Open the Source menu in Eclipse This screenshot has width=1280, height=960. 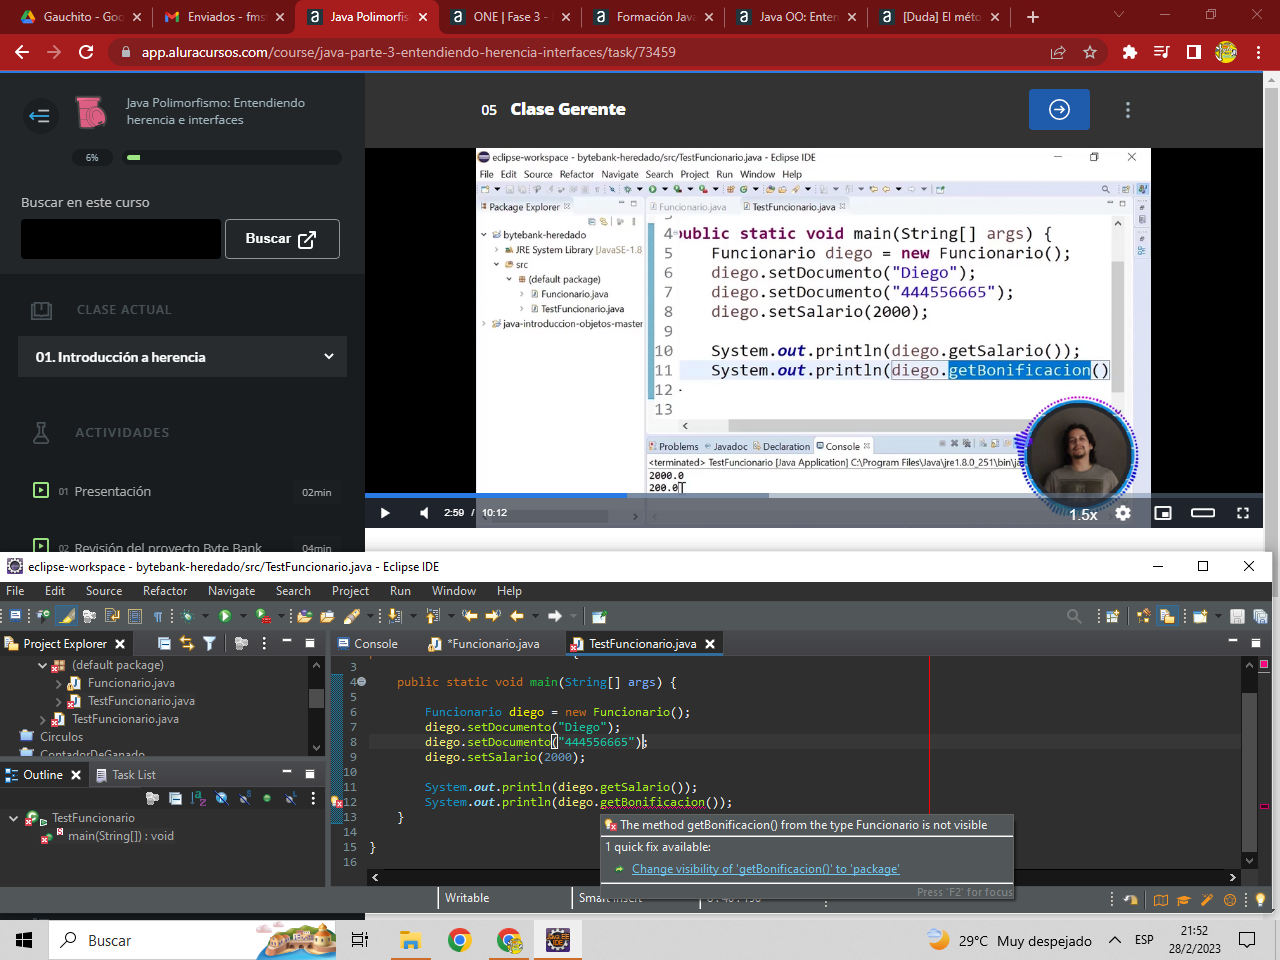[104, 591]
